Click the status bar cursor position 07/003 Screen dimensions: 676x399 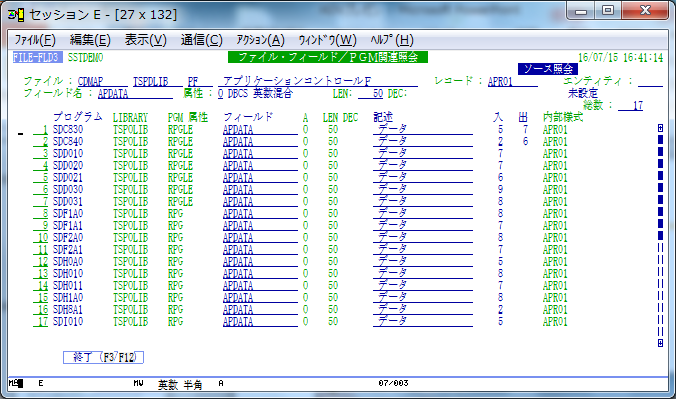(x=393, y=383)
